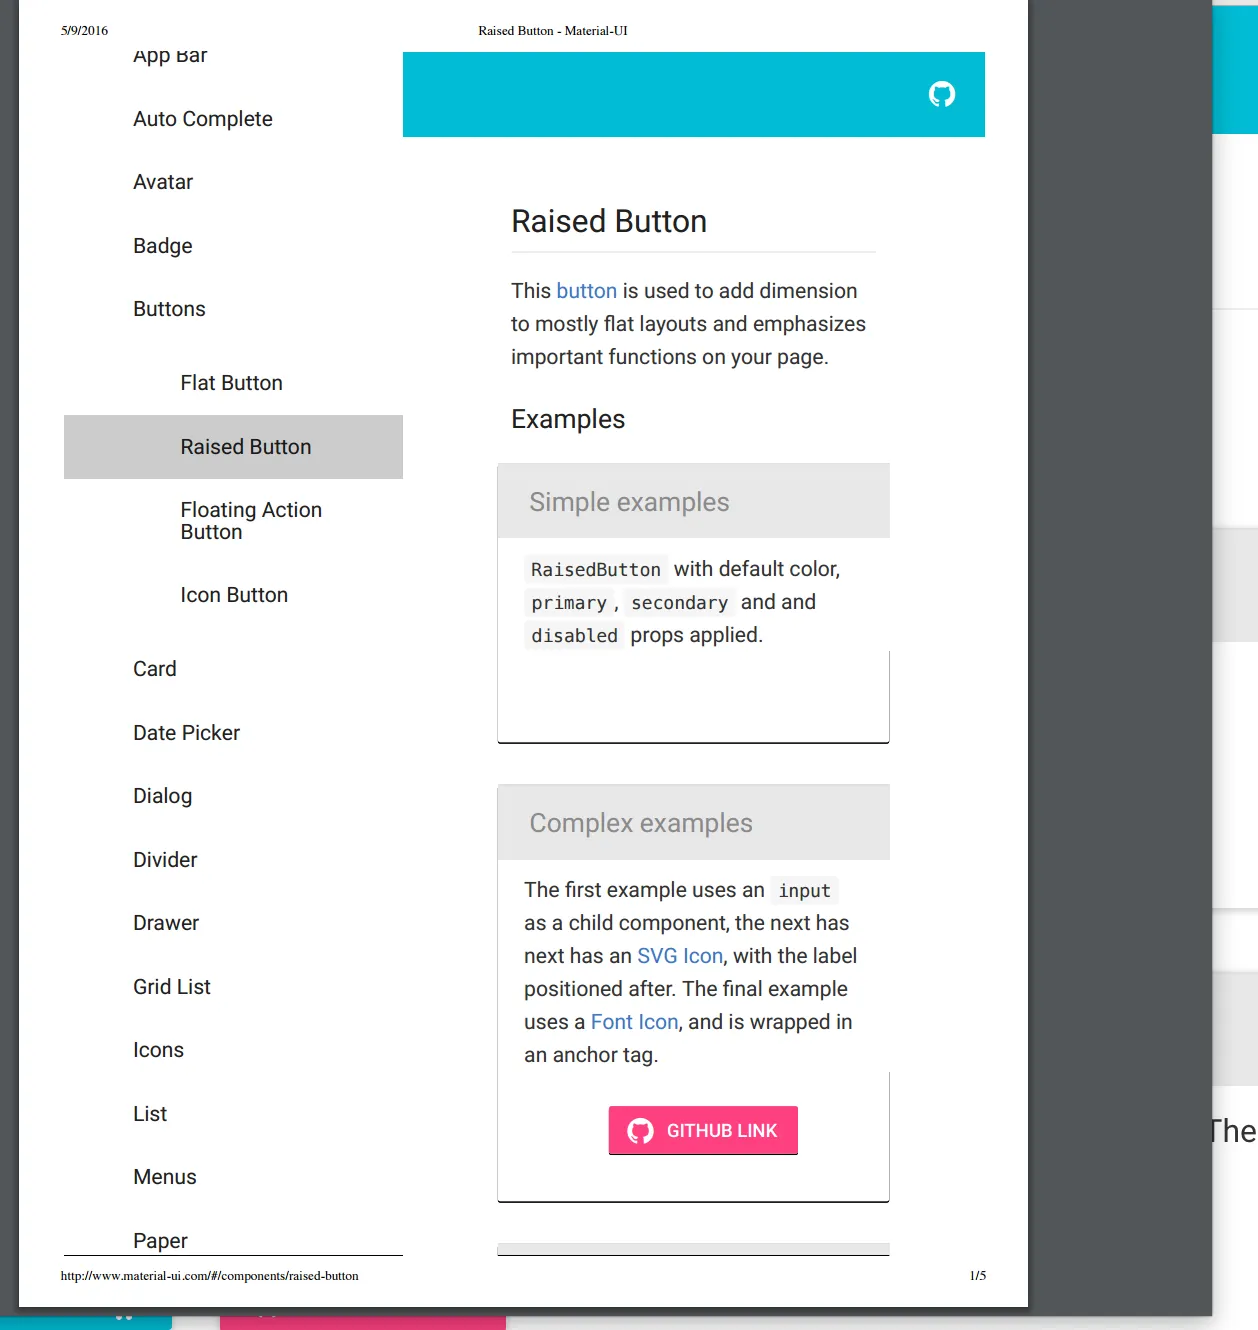Collapse the Buttons section in the sidebar
This screenshot has height=1330, width=1258.
pyautogui.click(x=169, y=309)
